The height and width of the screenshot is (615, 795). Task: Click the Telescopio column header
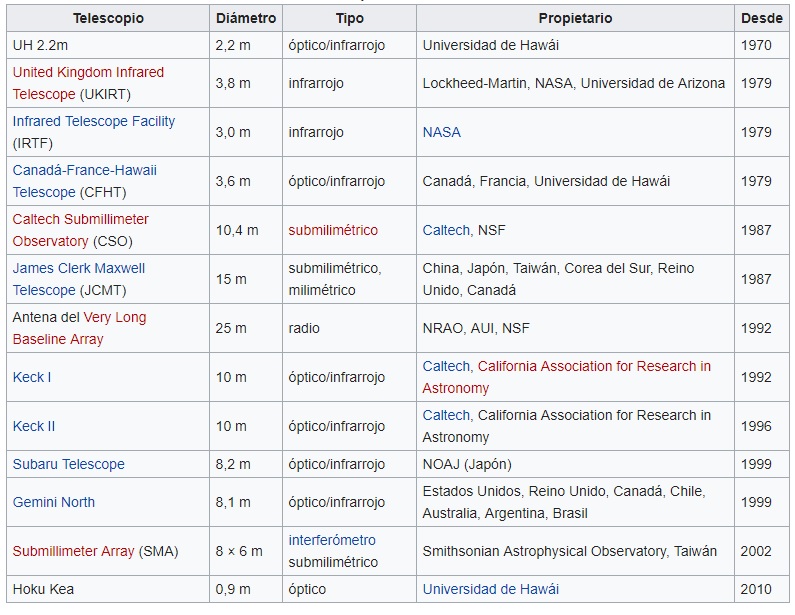coord(108,18)
